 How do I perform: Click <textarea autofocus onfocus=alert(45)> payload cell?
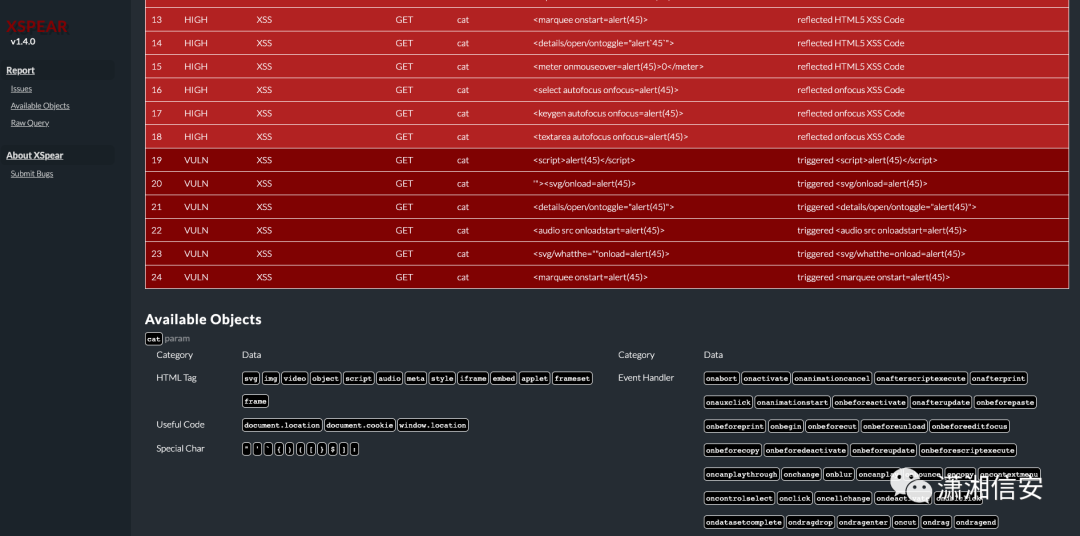click(610, 136)
